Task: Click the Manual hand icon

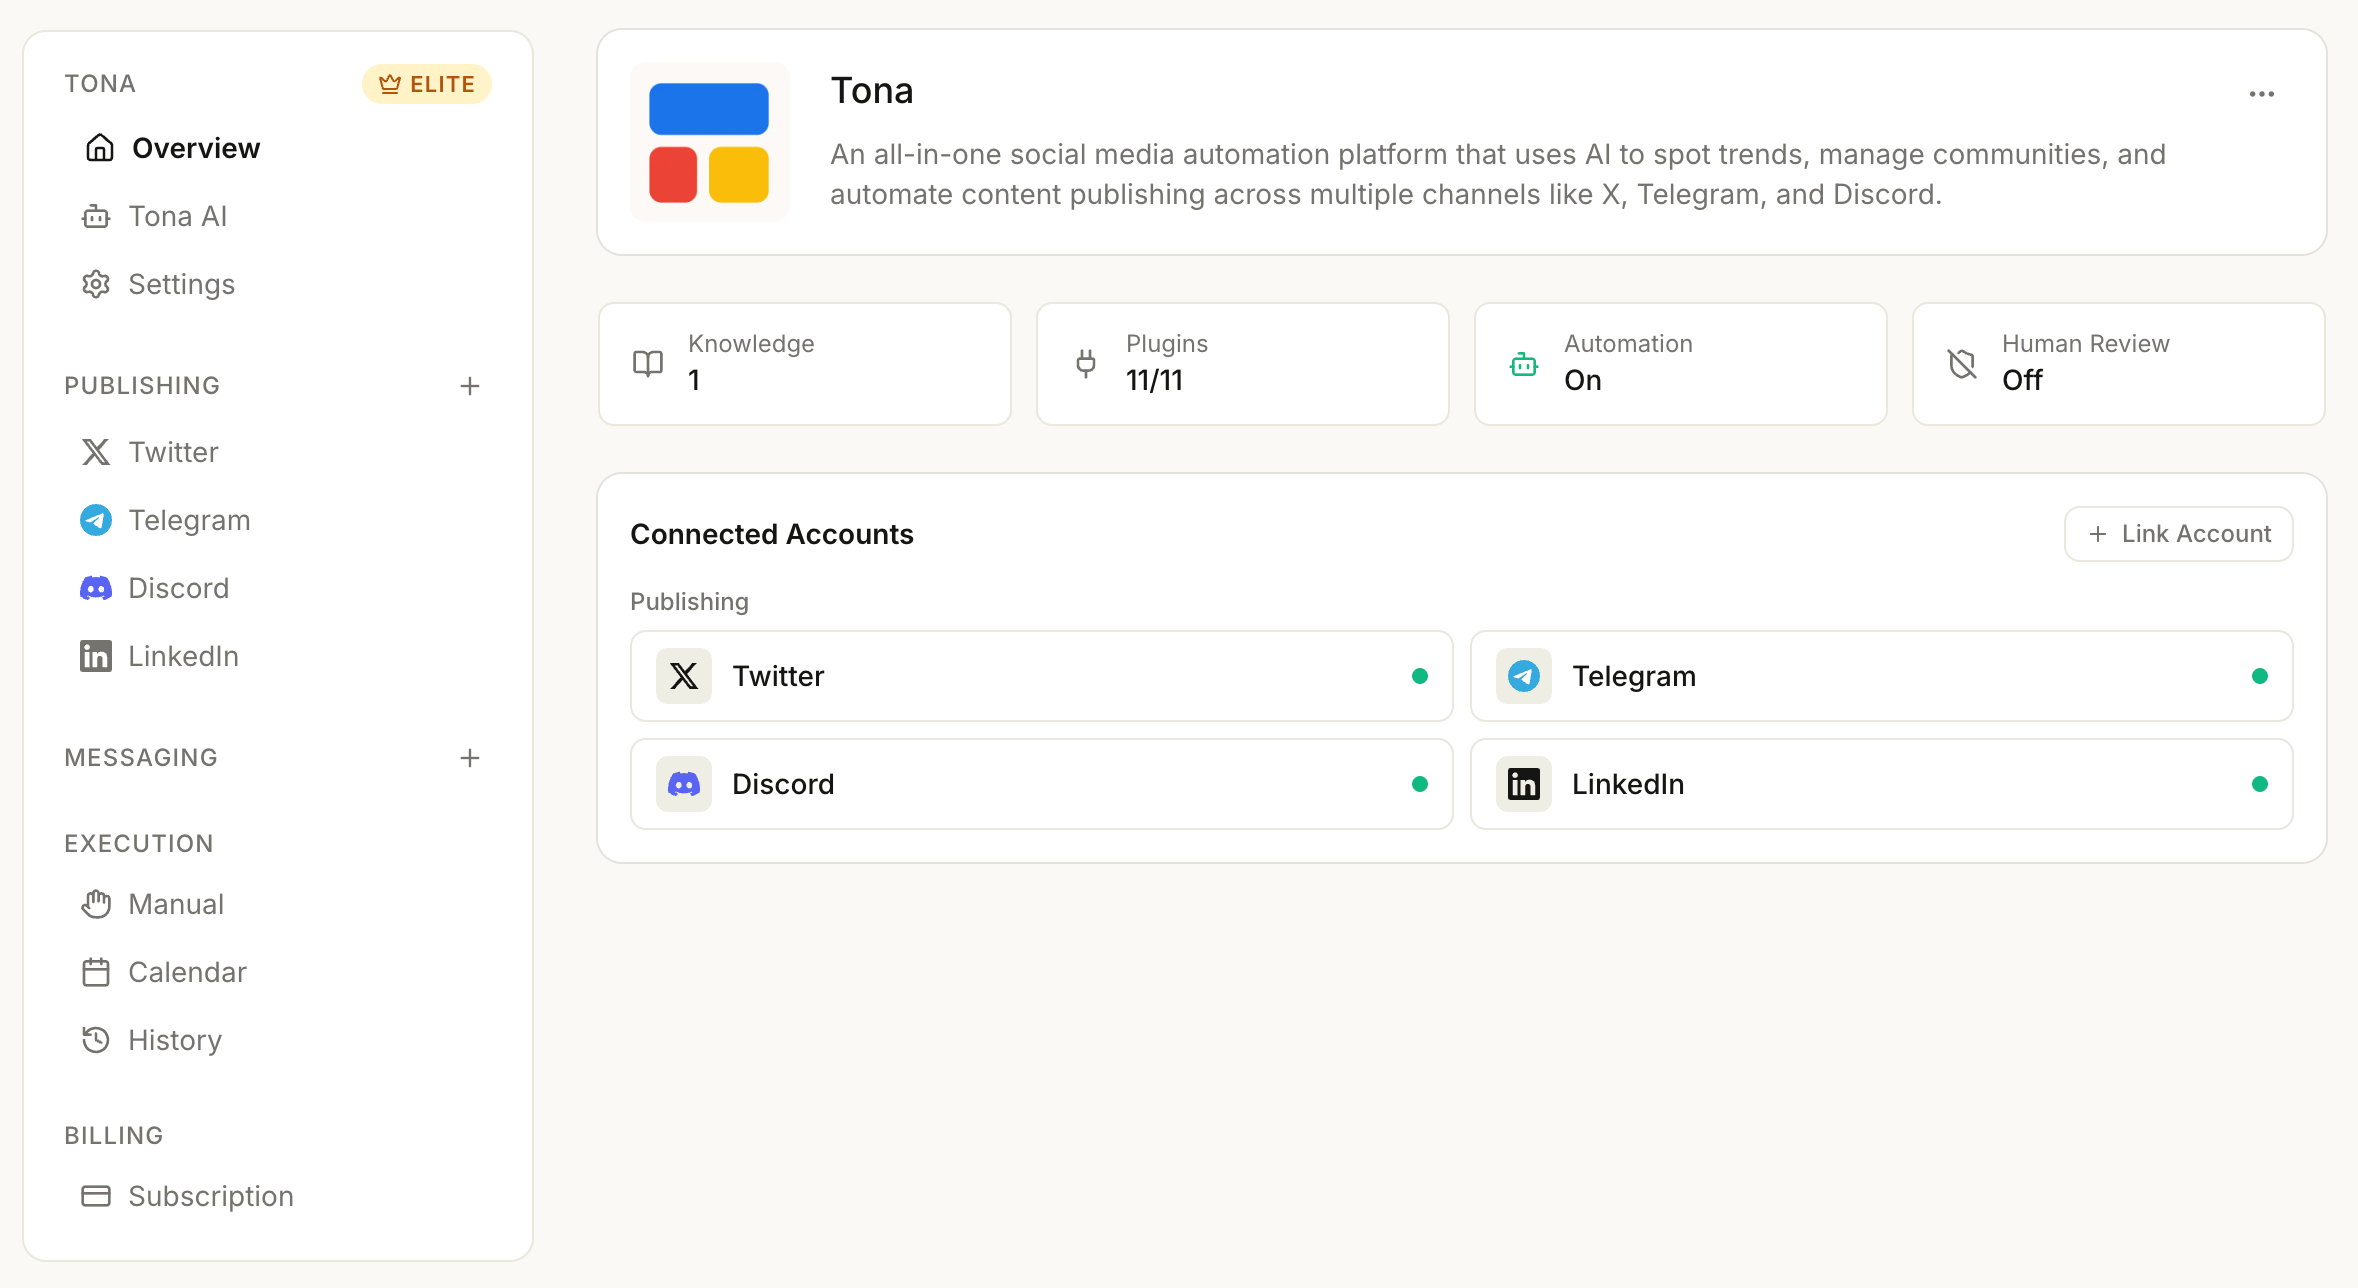Action: pyautogui.click(x=96, y=904)
